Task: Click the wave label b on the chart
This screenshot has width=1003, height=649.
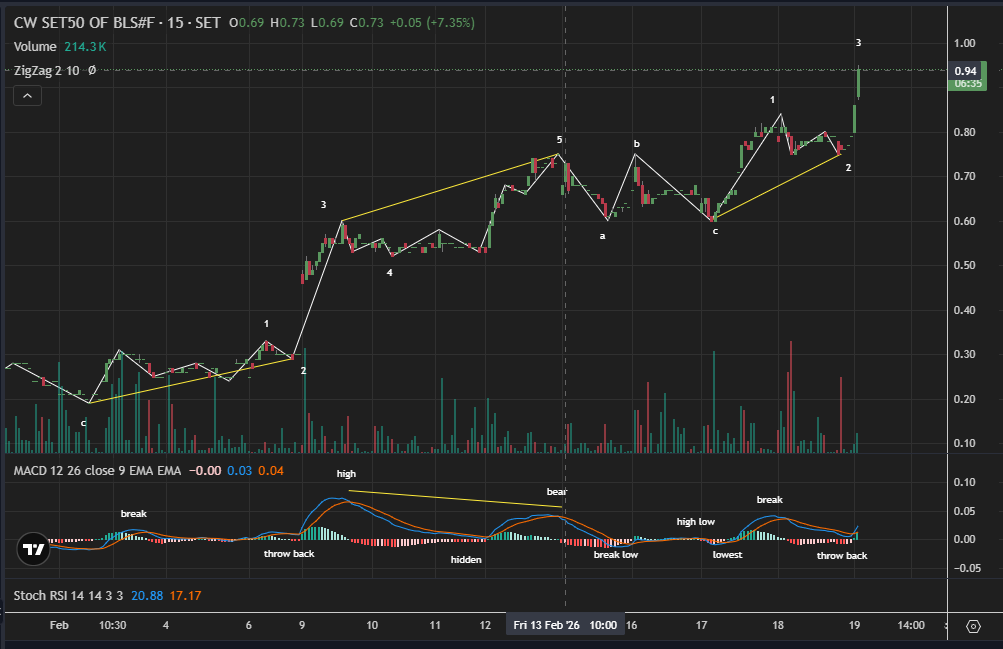Action: 636,144
